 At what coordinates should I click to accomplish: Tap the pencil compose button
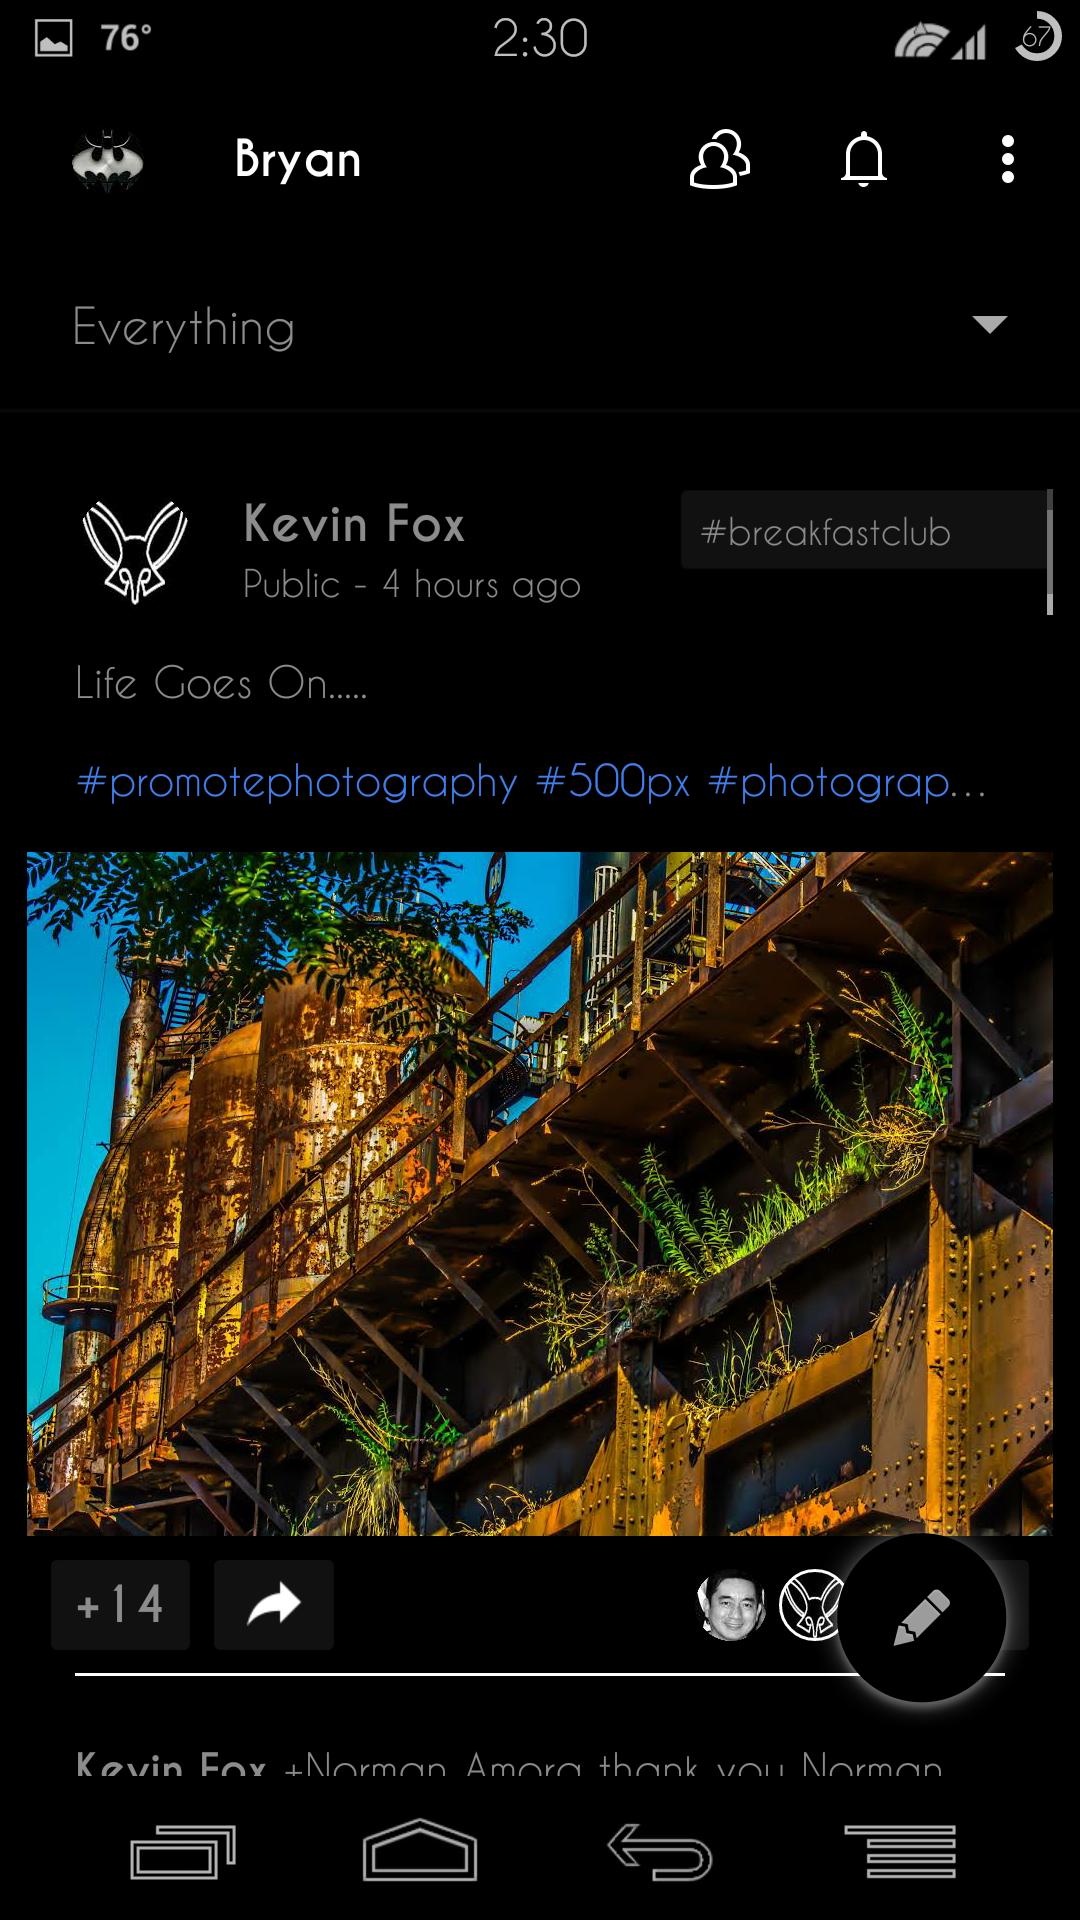(x=921, y=1617)
